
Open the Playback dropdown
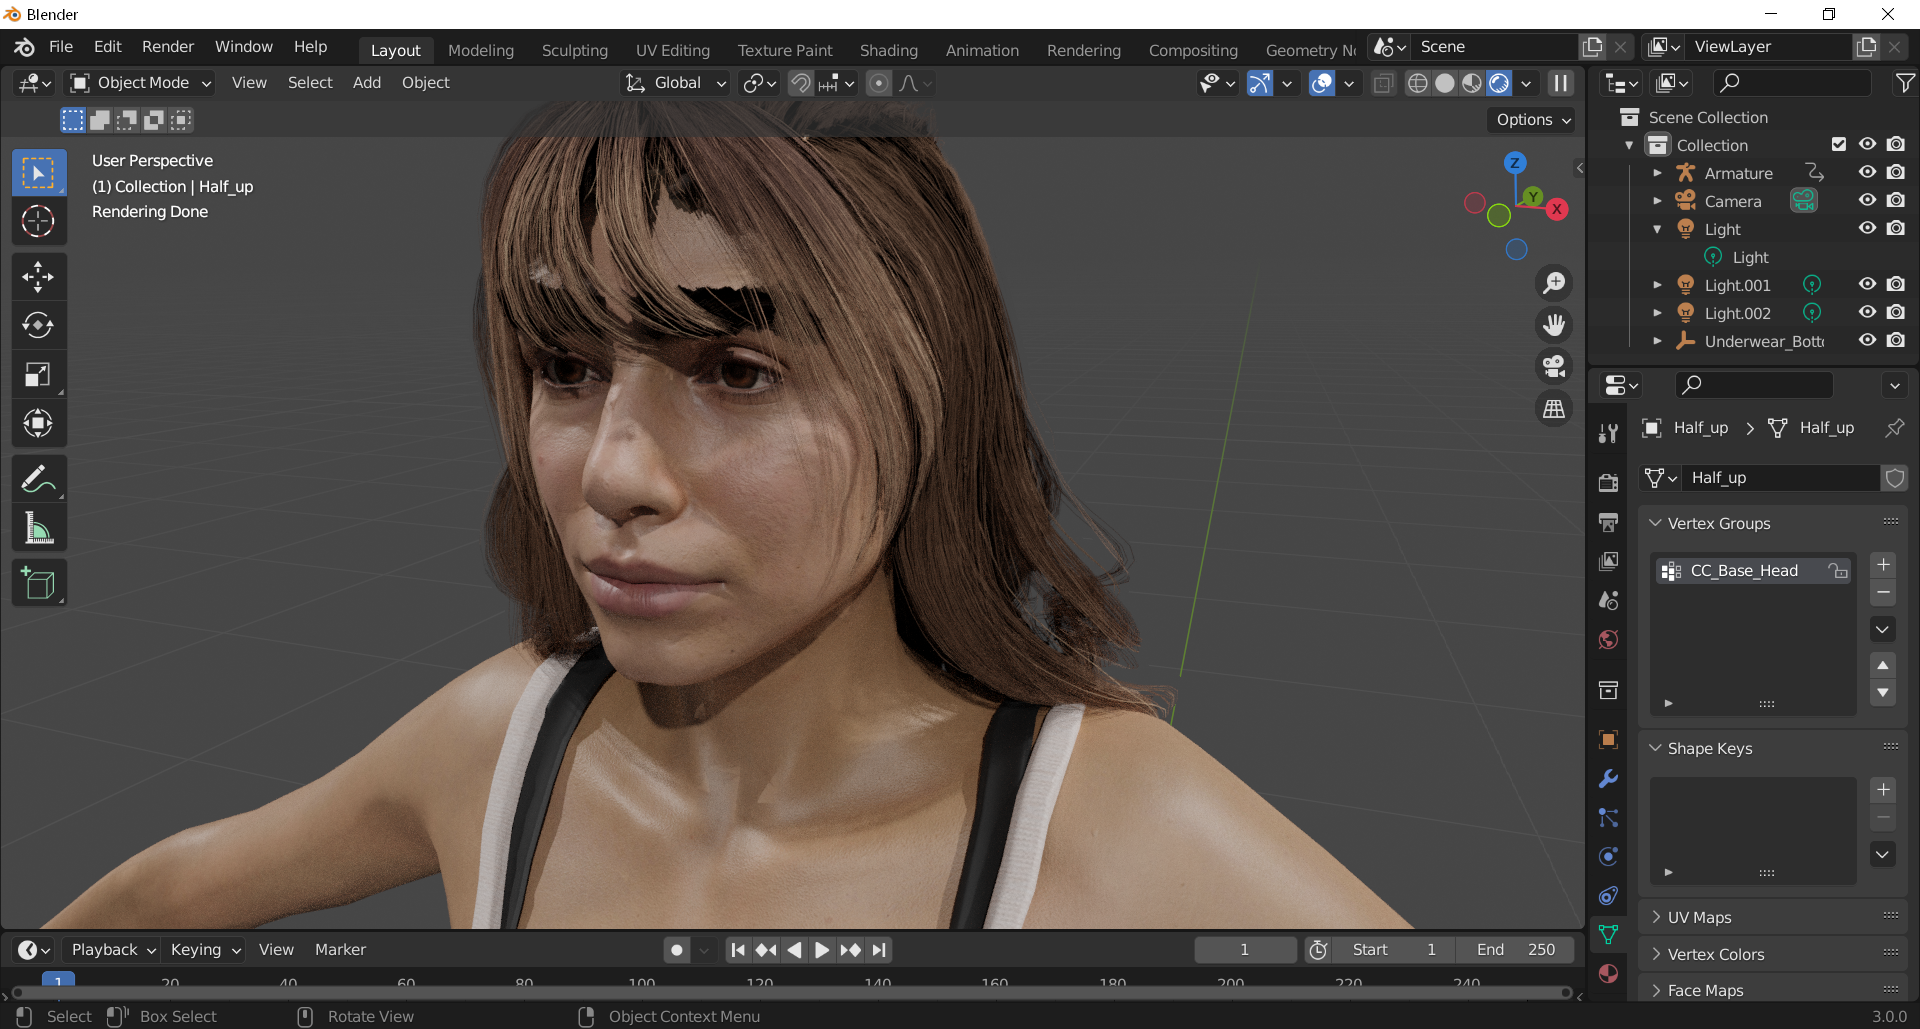[x=112, y=950]
